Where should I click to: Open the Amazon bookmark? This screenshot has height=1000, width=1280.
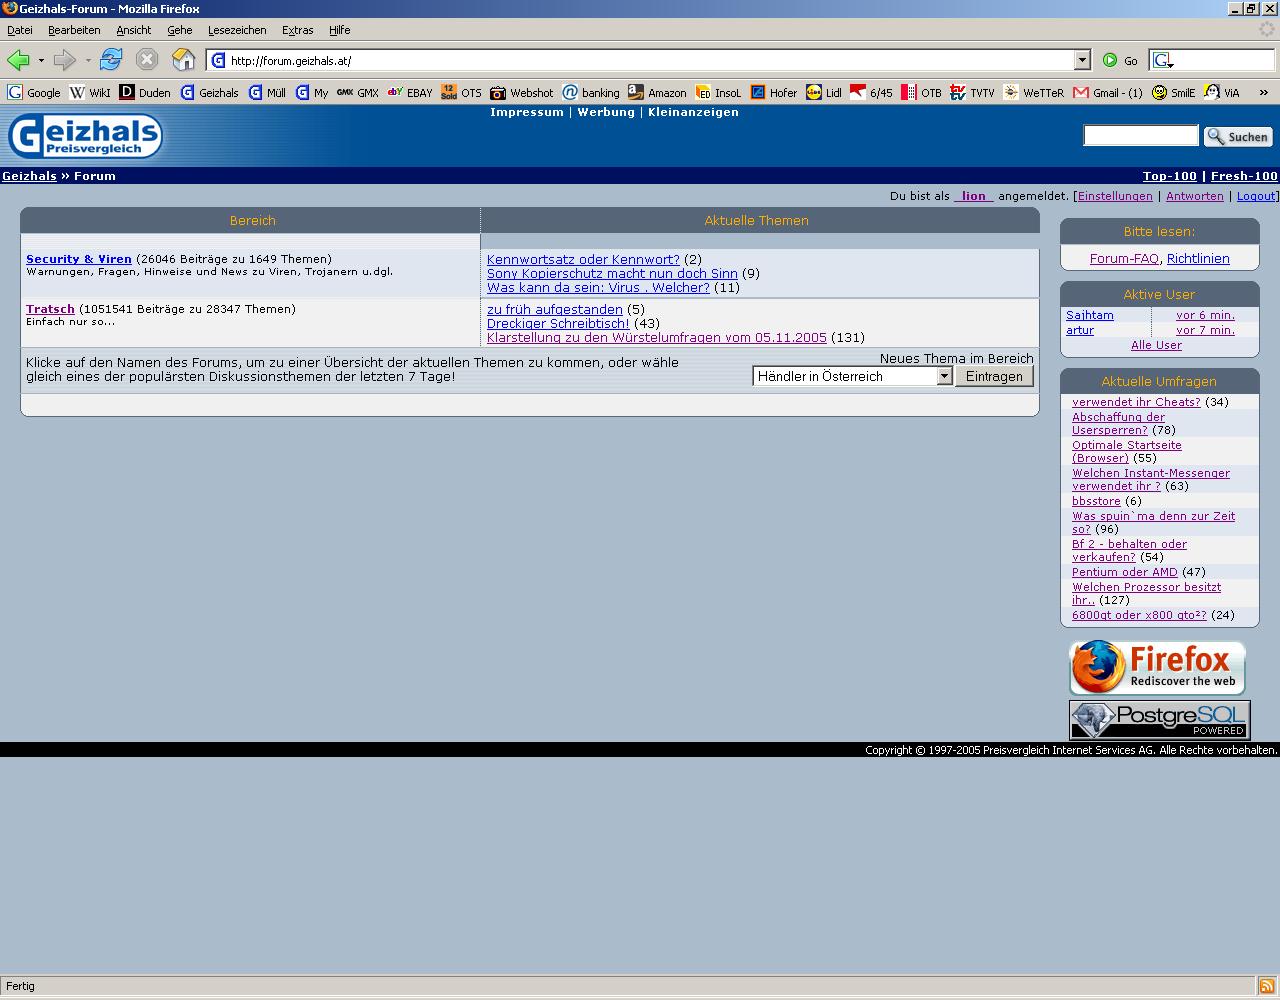(x=657, y=93)
